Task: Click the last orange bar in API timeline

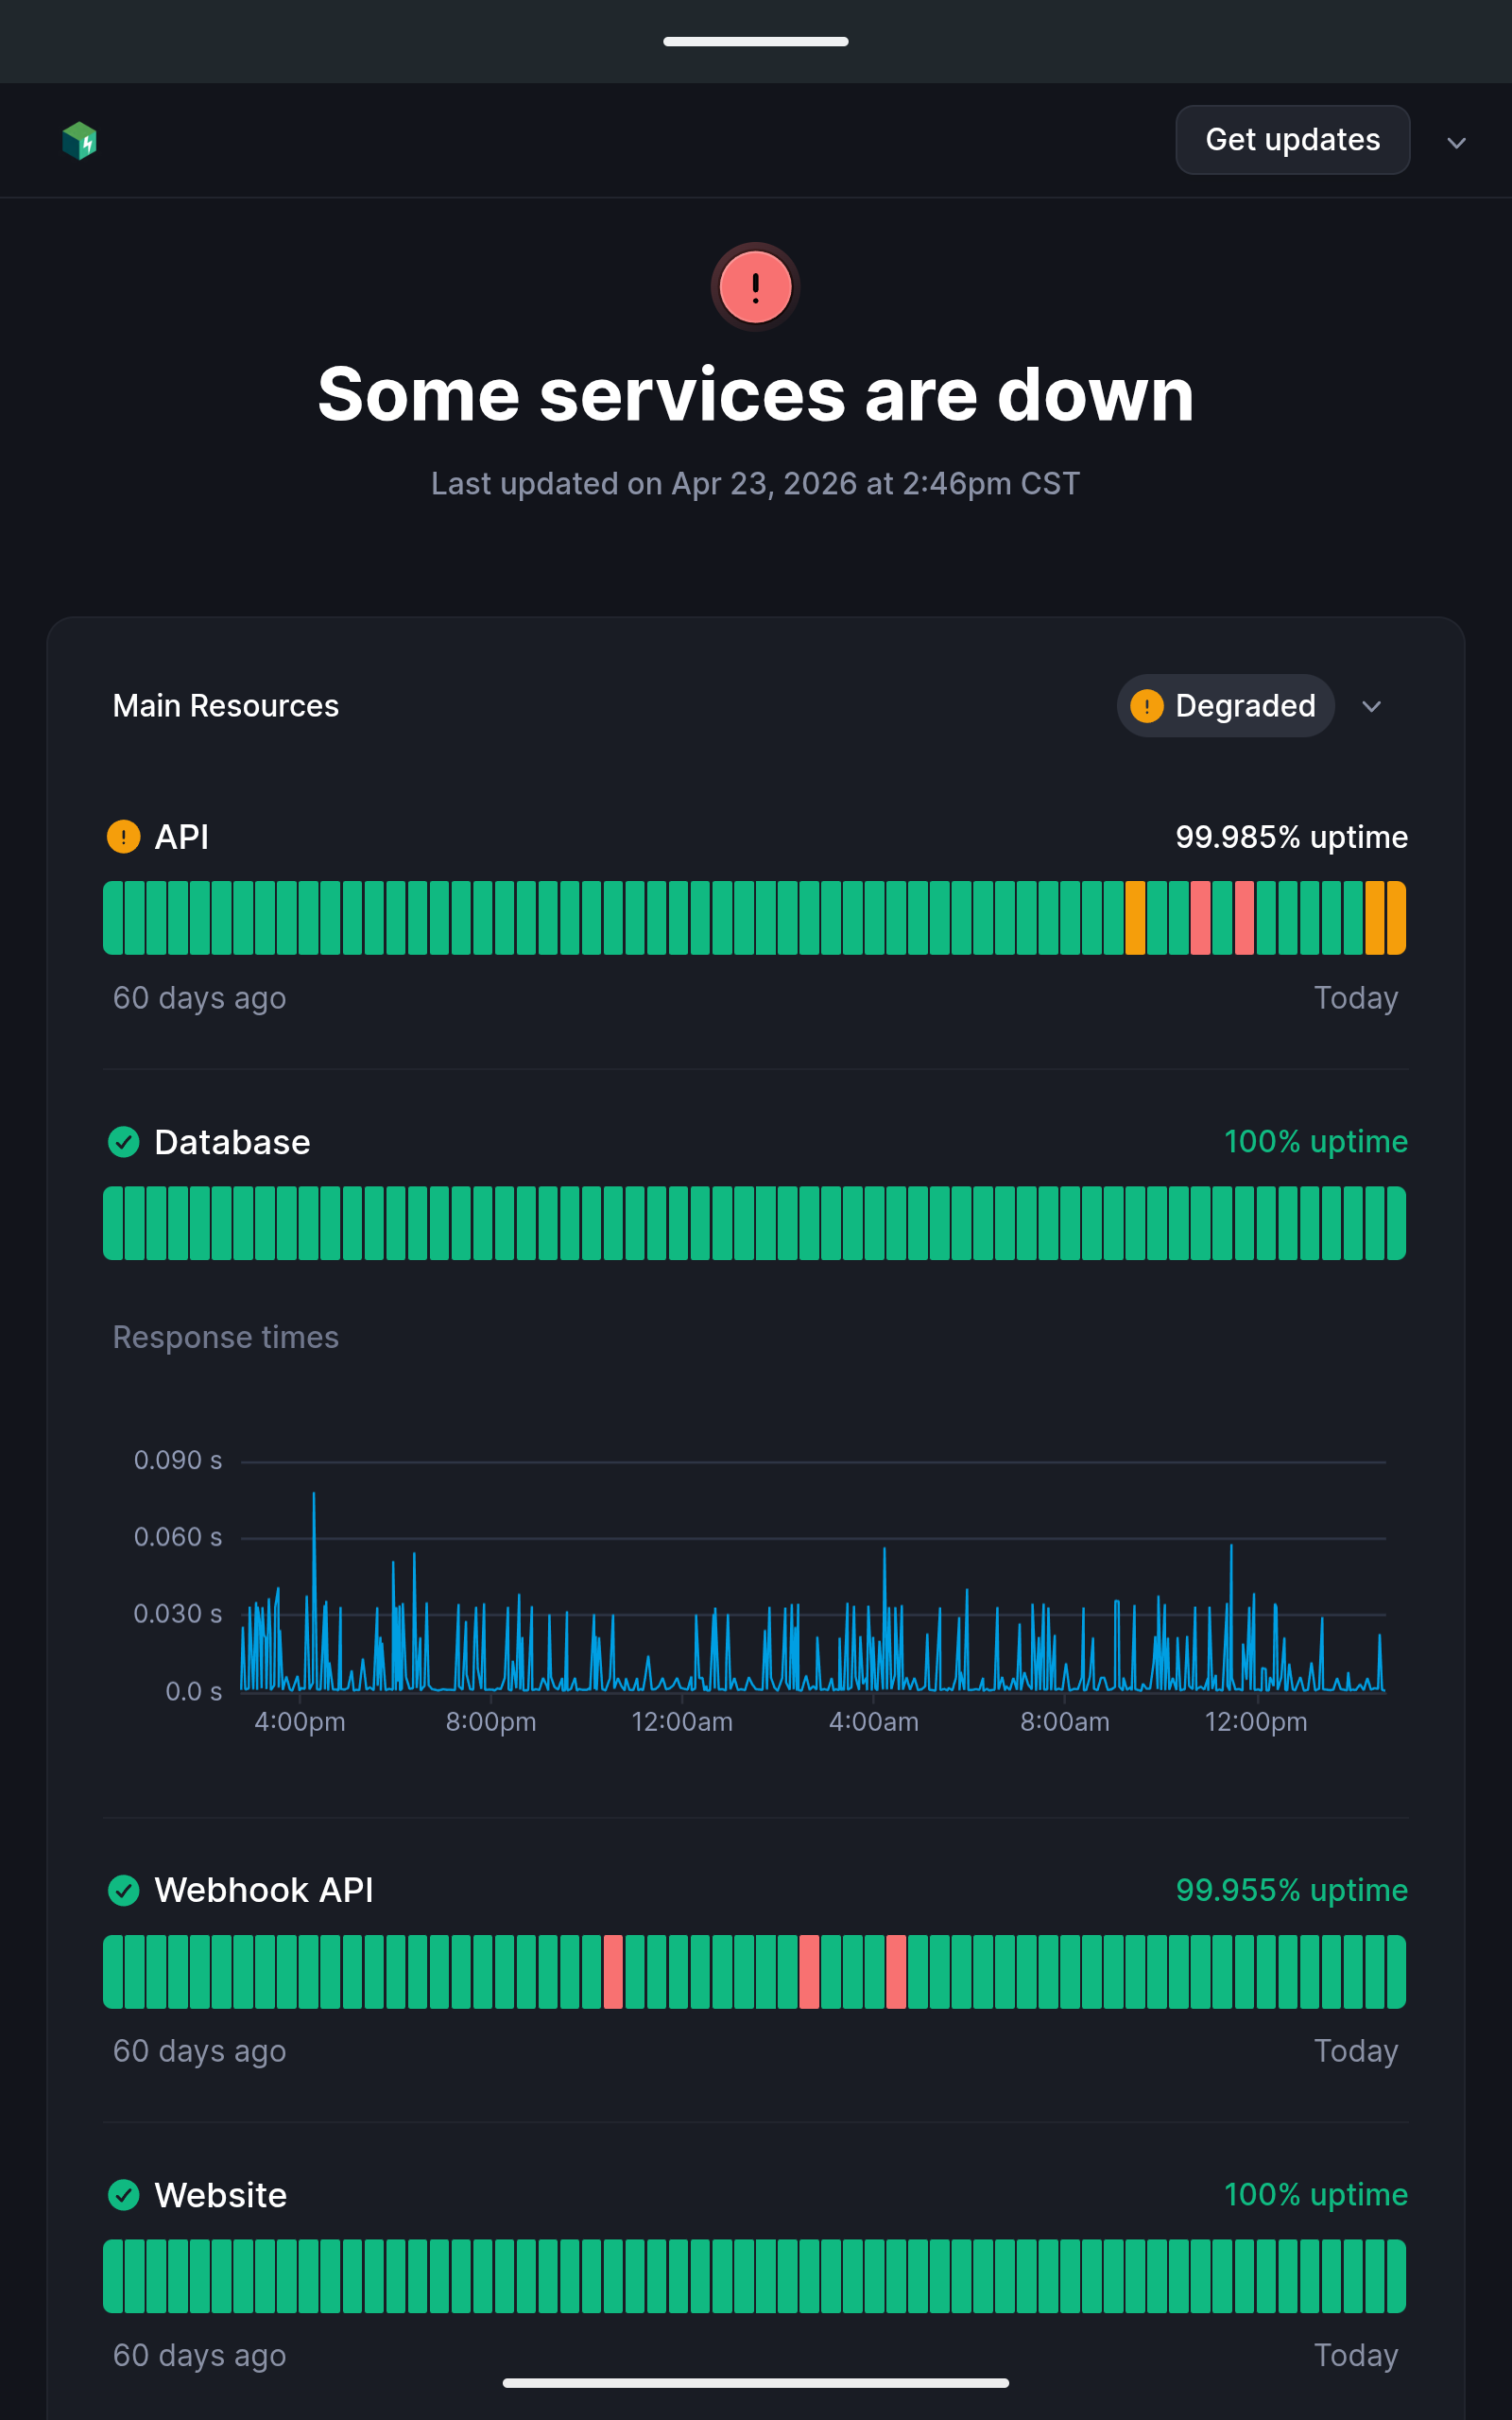Action: point(1396,918)
